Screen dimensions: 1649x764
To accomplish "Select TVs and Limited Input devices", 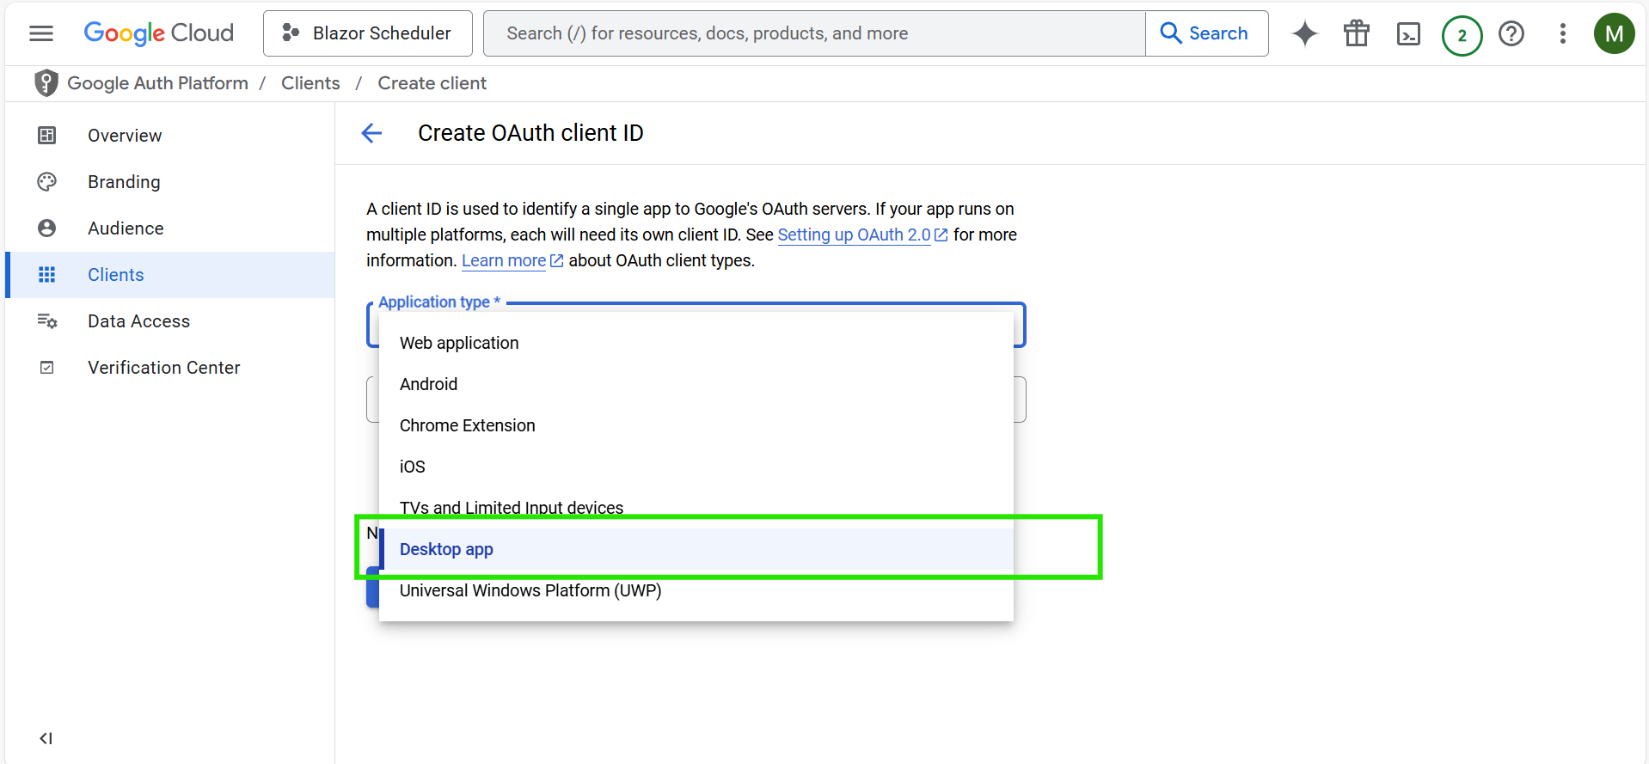I will click(x=696, y=508).
